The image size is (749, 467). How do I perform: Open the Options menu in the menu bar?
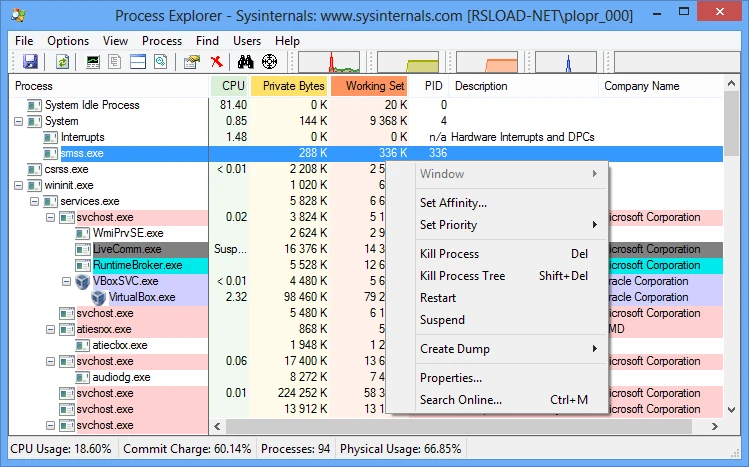68,41
